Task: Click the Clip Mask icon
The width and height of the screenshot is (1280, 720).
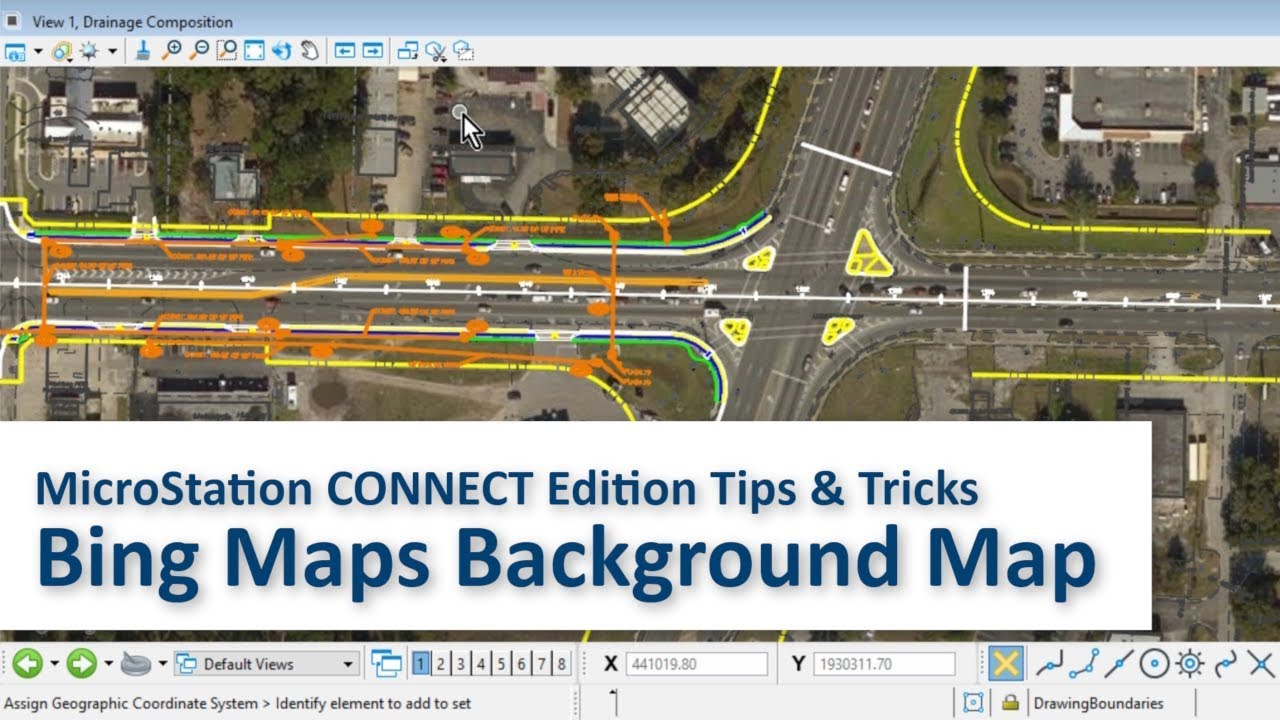Action: (463, 50)
